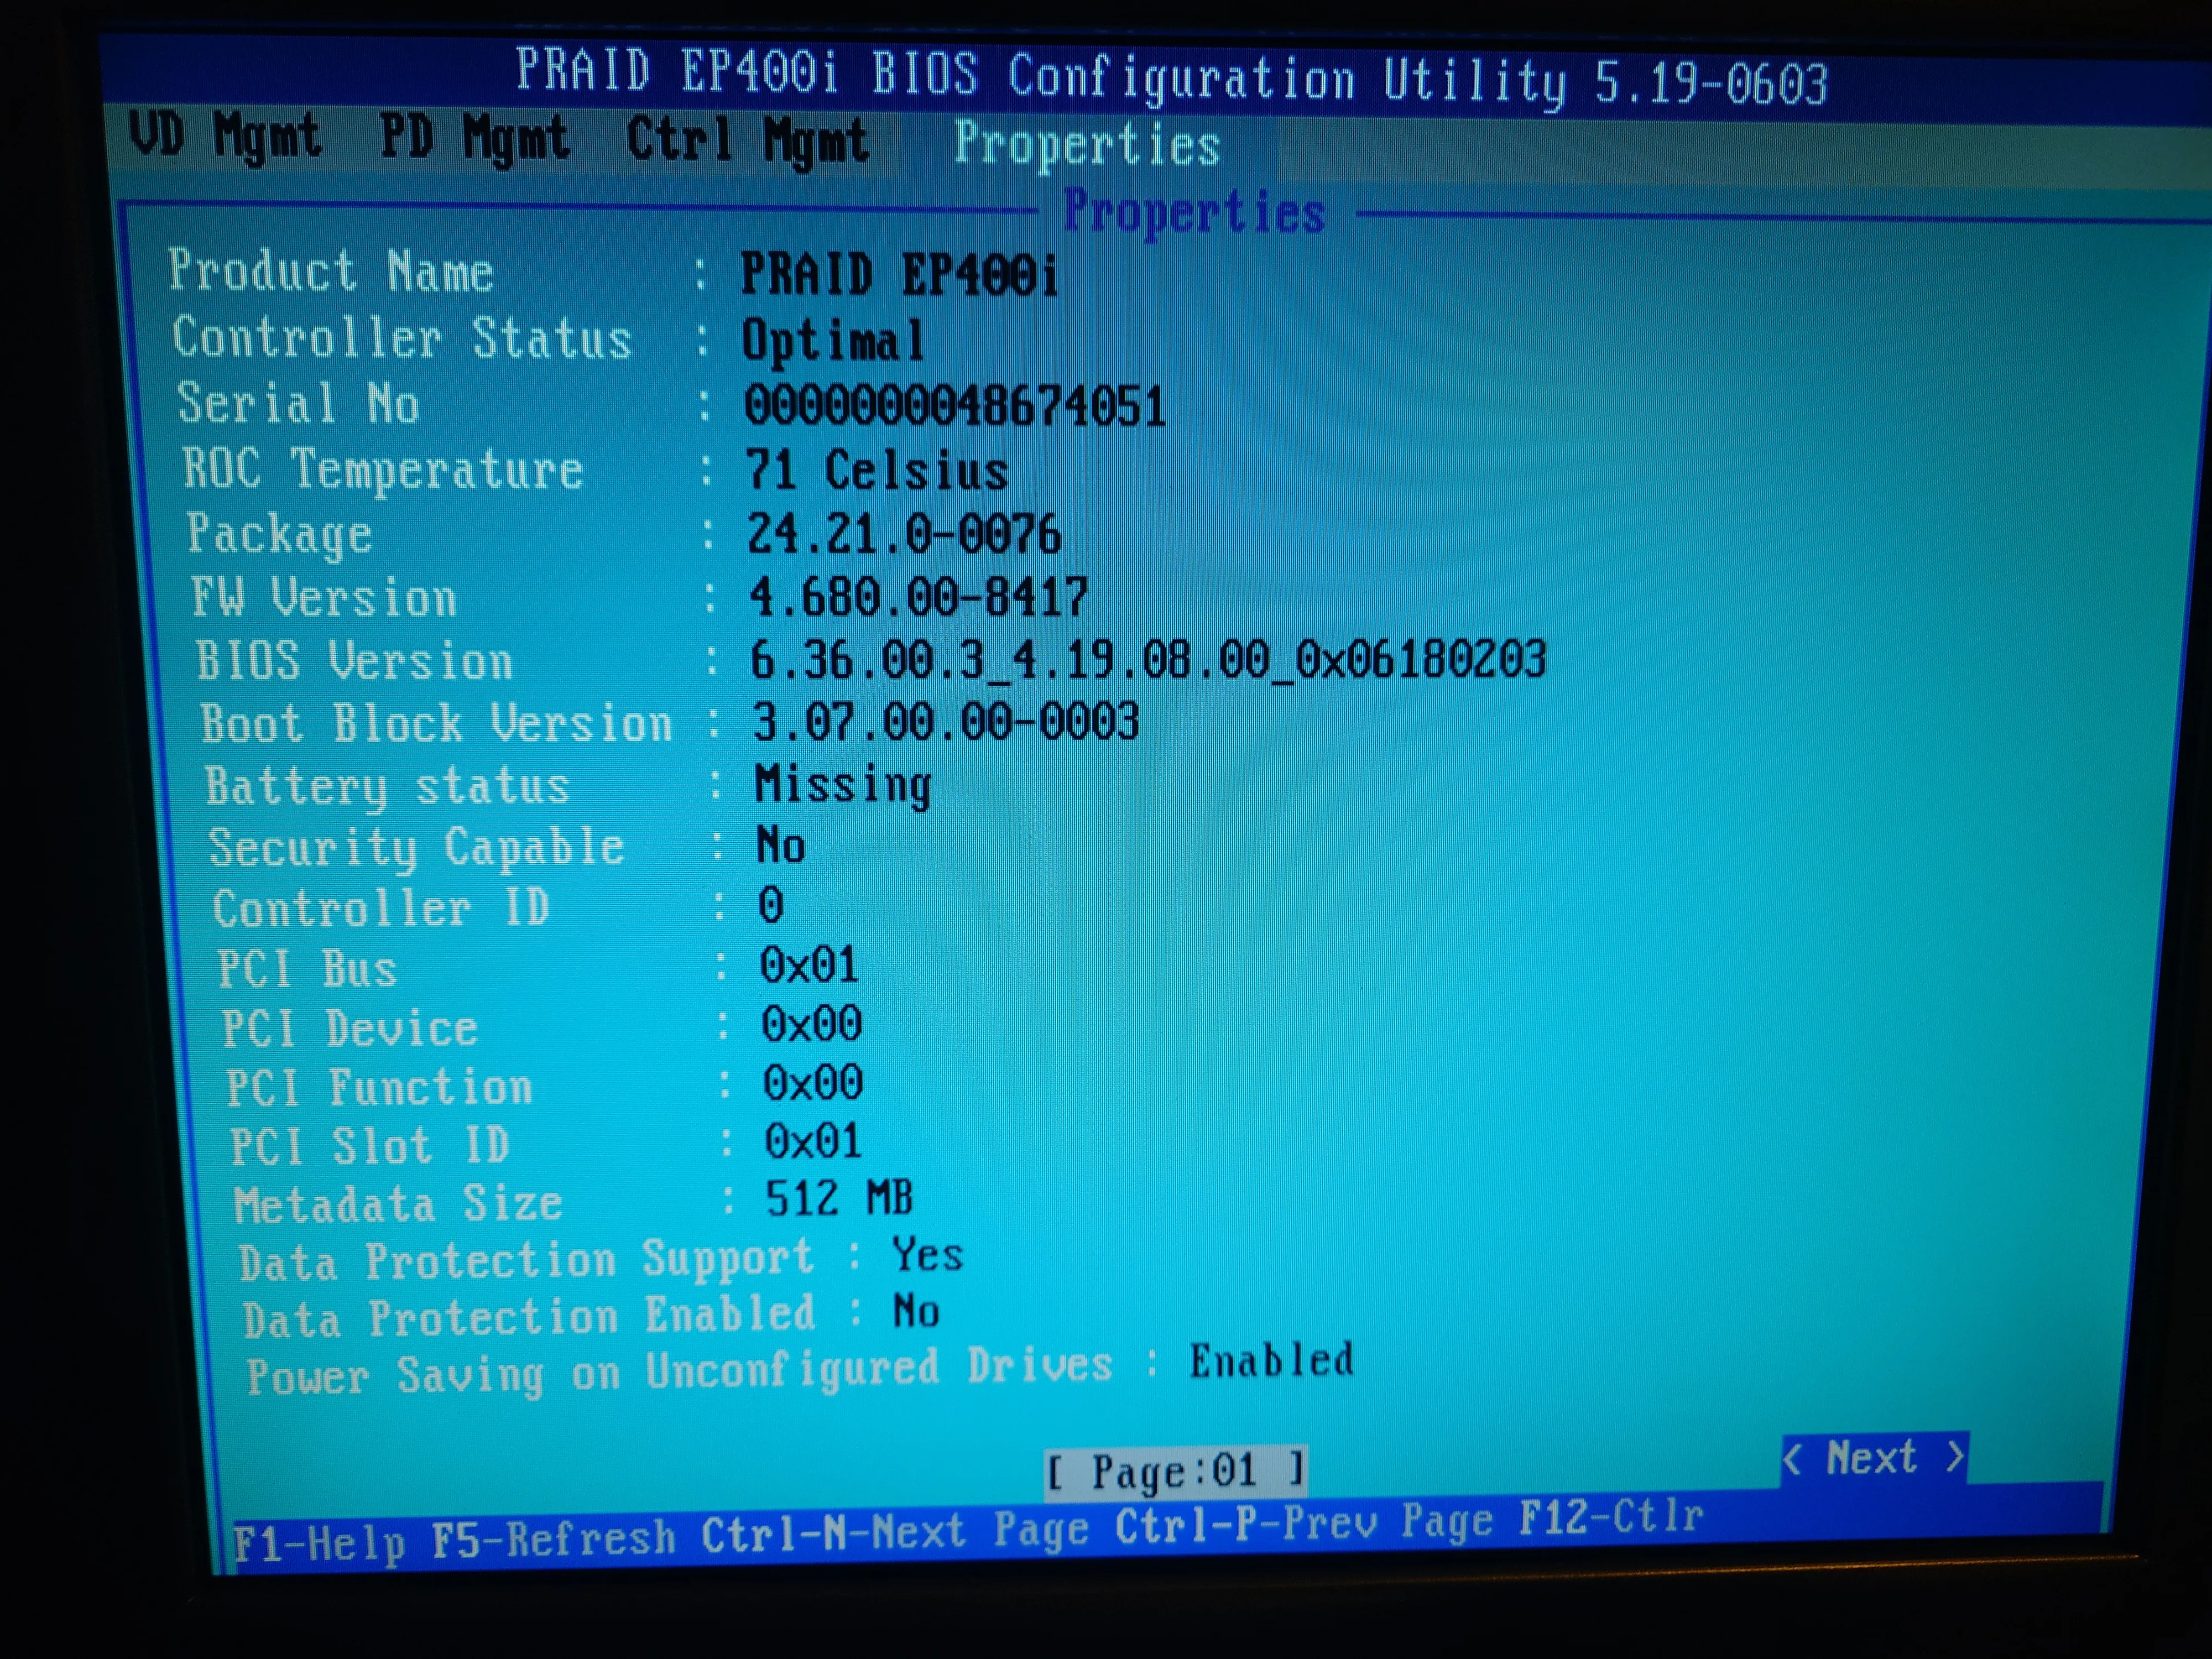The image size is (2212, 1659).
Task: Click the Metadata Size 512 MB value
Action: pos(838,1198)
